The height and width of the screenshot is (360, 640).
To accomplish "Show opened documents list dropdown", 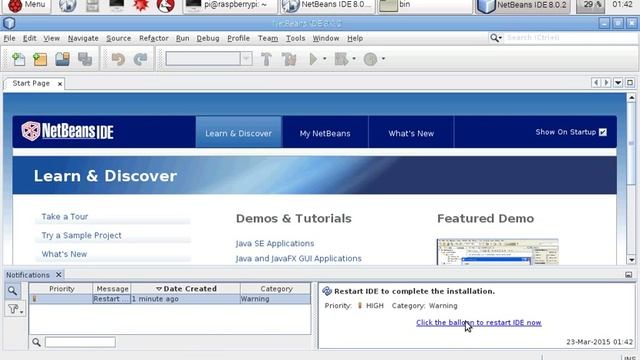I will point(618,83).
